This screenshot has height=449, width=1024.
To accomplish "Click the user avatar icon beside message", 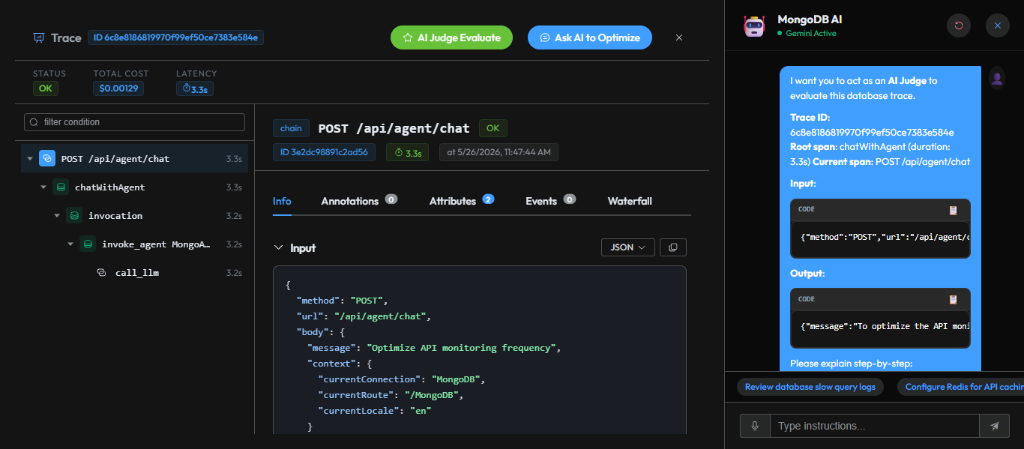I will [x=997, y=79].
